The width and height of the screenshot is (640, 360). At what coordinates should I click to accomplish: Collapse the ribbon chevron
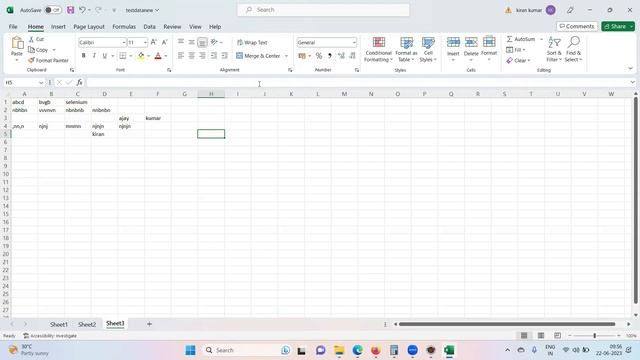point(631,69)
